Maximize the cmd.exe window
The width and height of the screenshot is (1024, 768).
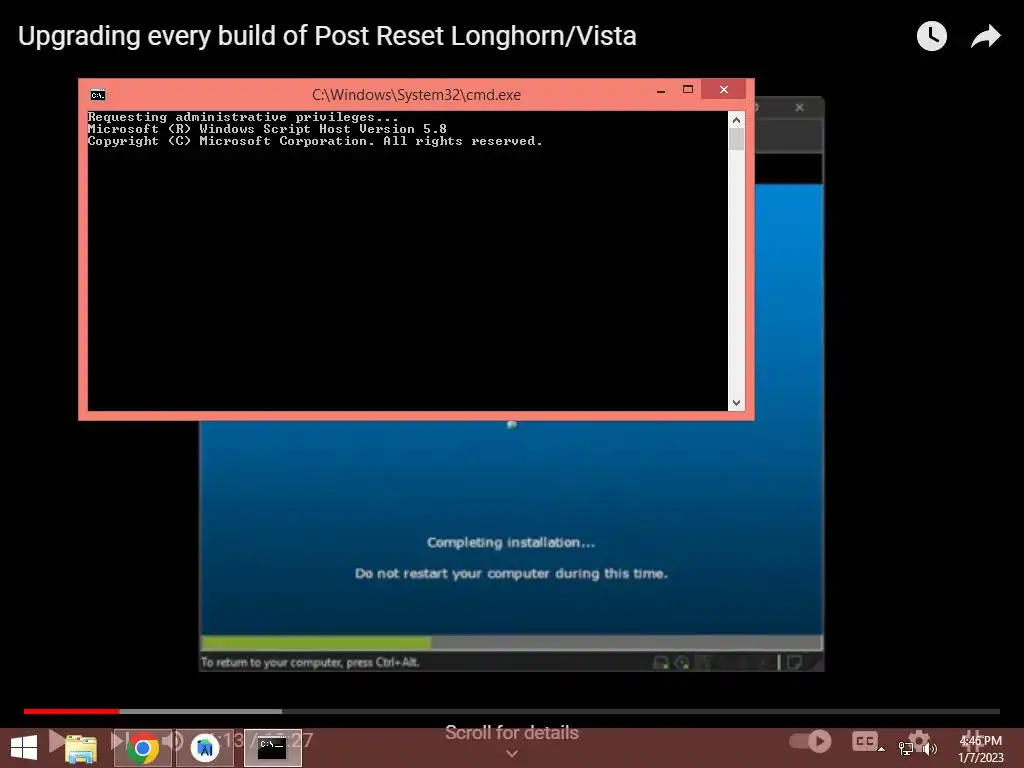pyautogui.click(x=688, y=89)
